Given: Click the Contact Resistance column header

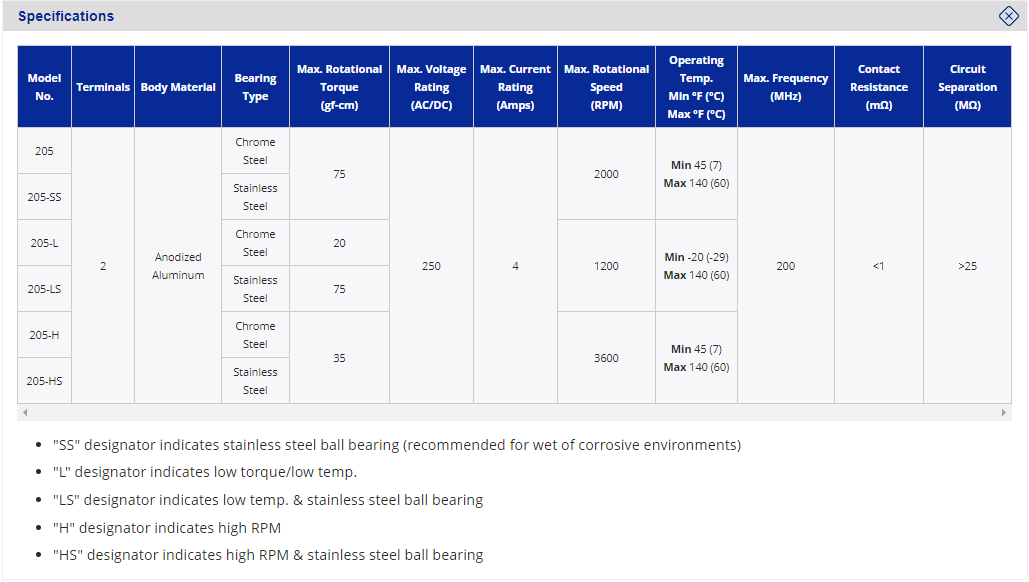Looking at the screenshot, I should tap(878, 87).
